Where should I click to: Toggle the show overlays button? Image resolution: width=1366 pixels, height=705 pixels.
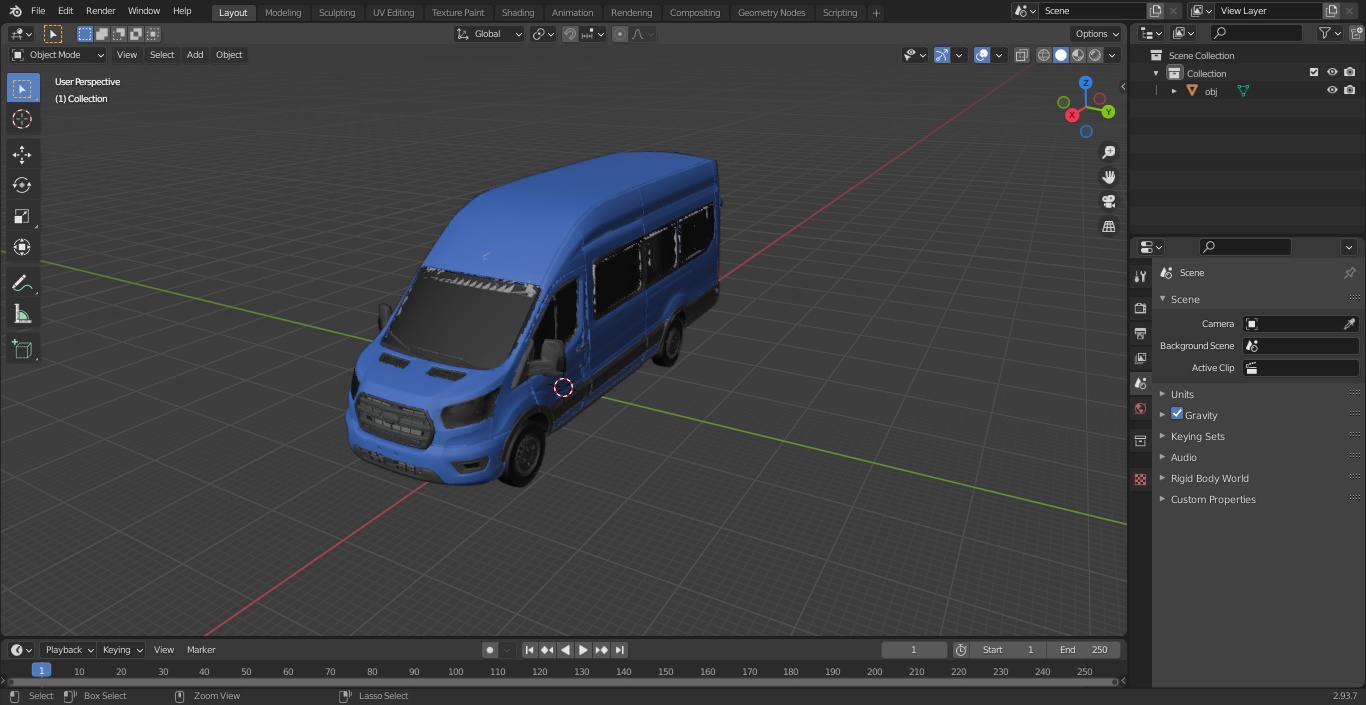tap(982, 55)
